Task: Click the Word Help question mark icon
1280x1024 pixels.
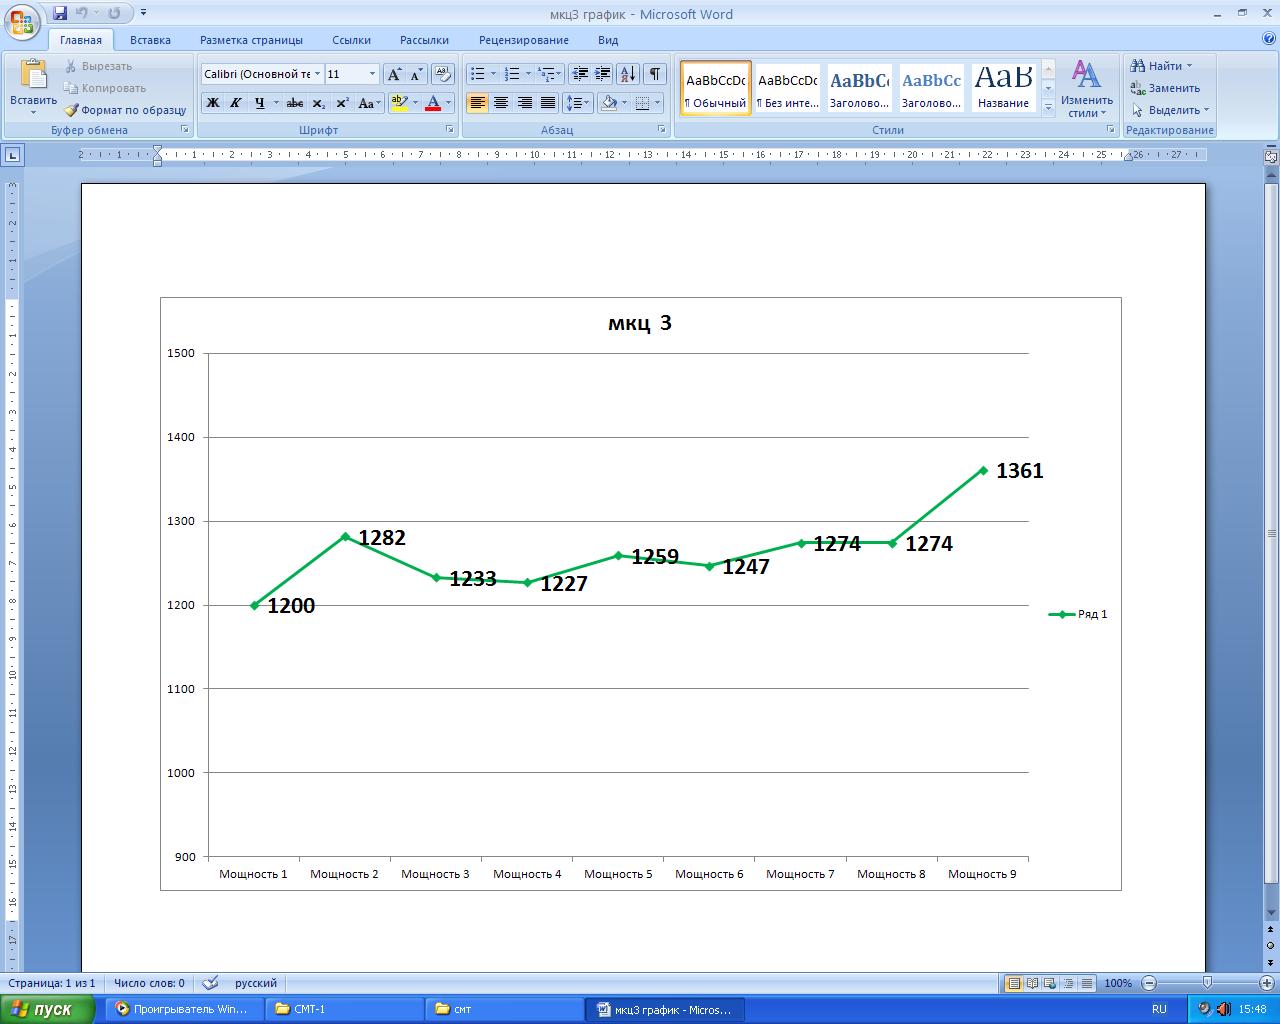Action: click(1269, 40)
